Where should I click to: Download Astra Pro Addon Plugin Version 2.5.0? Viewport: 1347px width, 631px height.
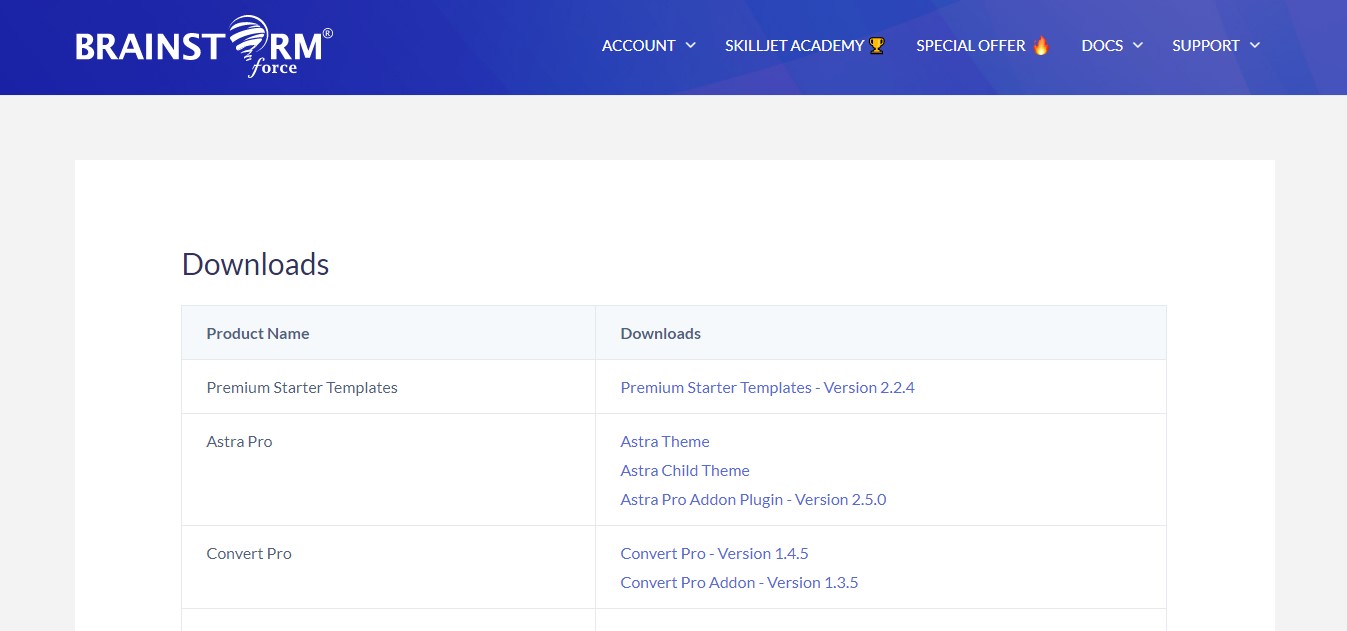[x=753, y=499]
